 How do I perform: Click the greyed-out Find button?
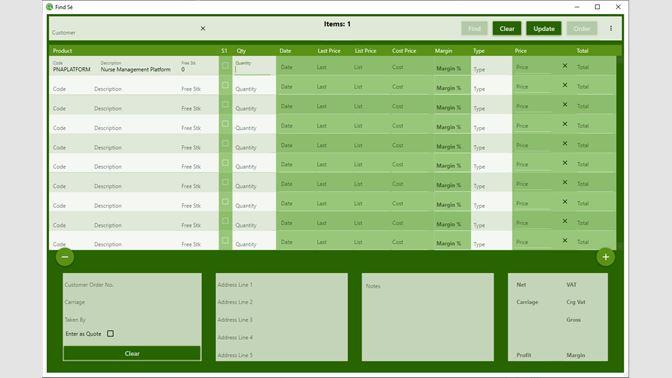click(474, 28)
